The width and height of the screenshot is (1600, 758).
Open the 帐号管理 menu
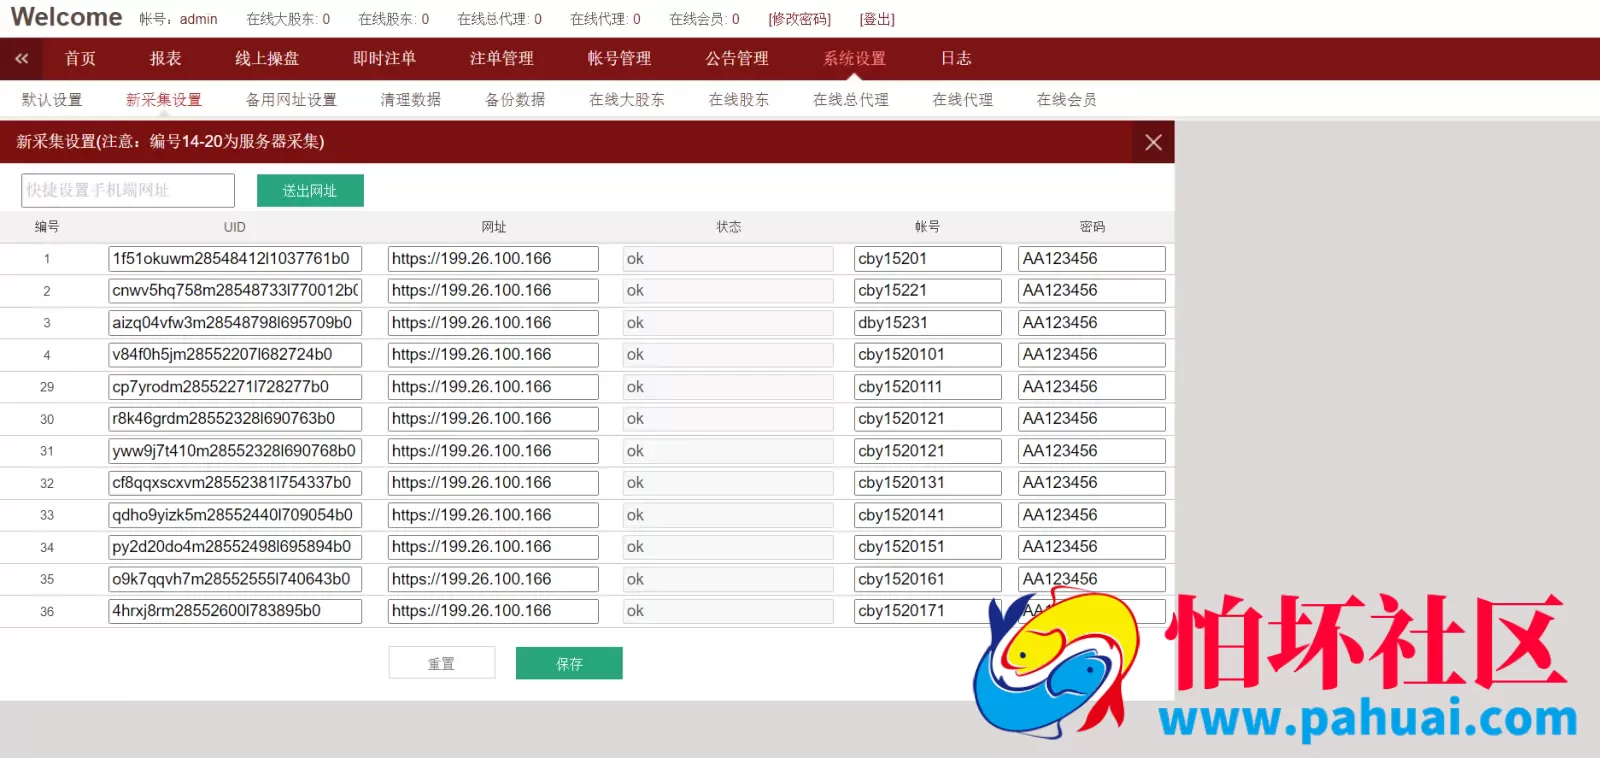tap(619, 59)
